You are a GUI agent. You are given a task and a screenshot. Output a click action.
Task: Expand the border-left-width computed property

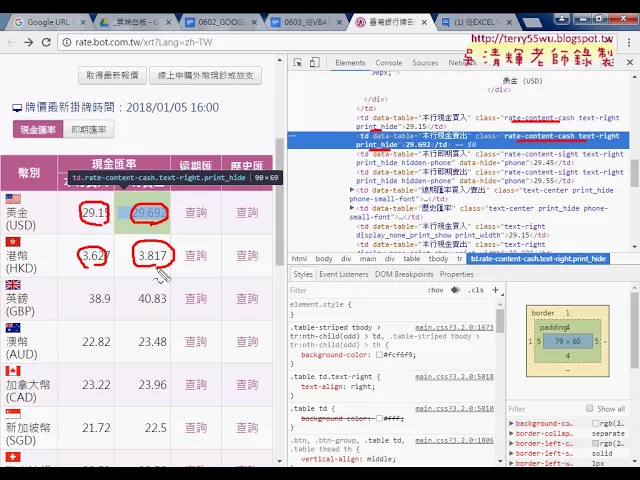[x=511, y=463]
